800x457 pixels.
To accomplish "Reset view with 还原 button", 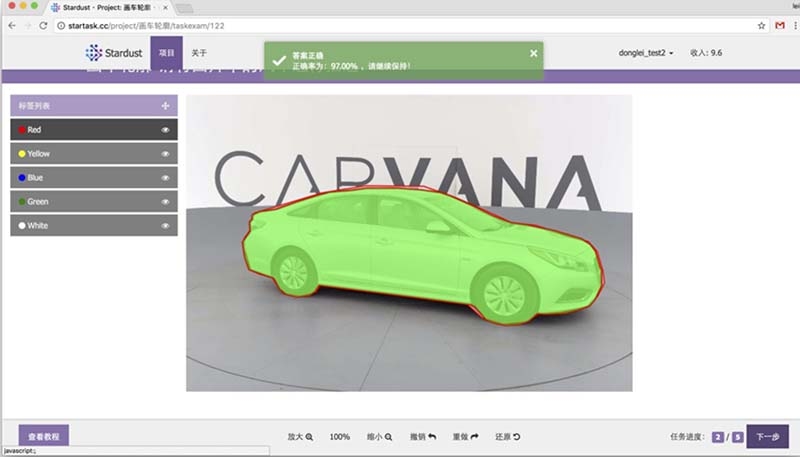I will 508,437.
